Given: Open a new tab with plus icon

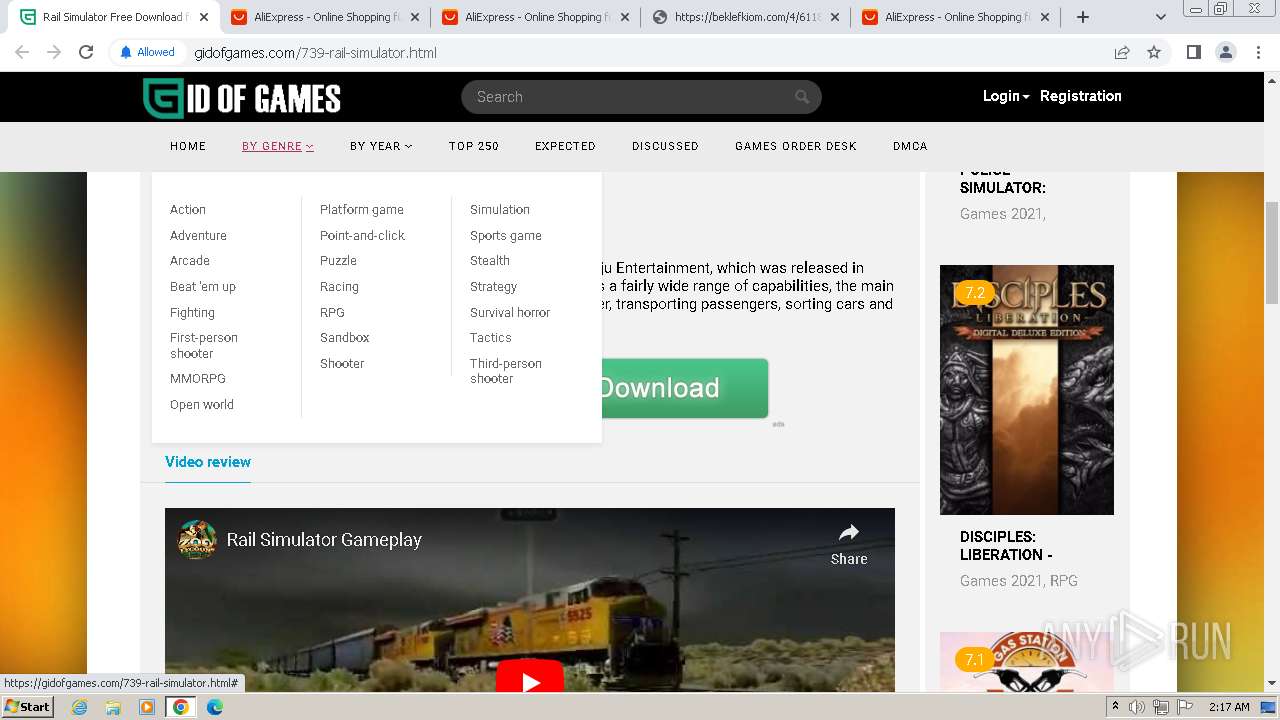Looking at the screenshot, I should click(x=1082, y=17).
